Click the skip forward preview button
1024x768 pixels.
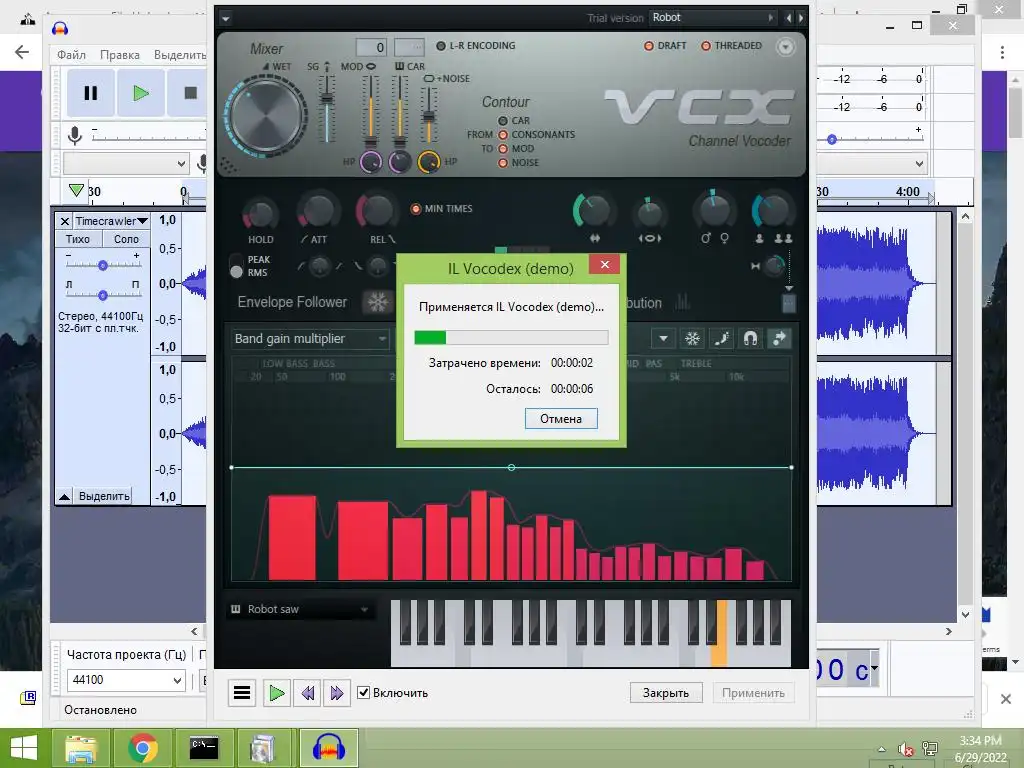tap(336, 692)
